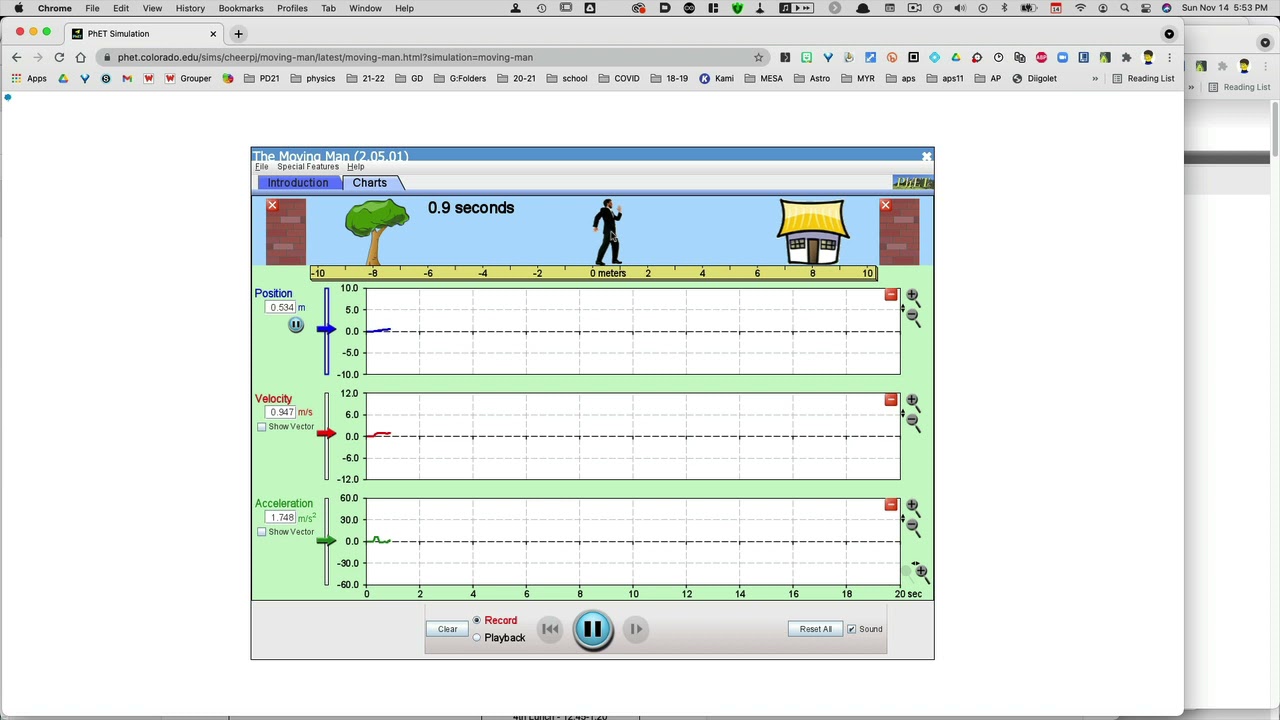Click the red Velocity slider arrow
Screen dimensions: 1280x720
[327, 433]
